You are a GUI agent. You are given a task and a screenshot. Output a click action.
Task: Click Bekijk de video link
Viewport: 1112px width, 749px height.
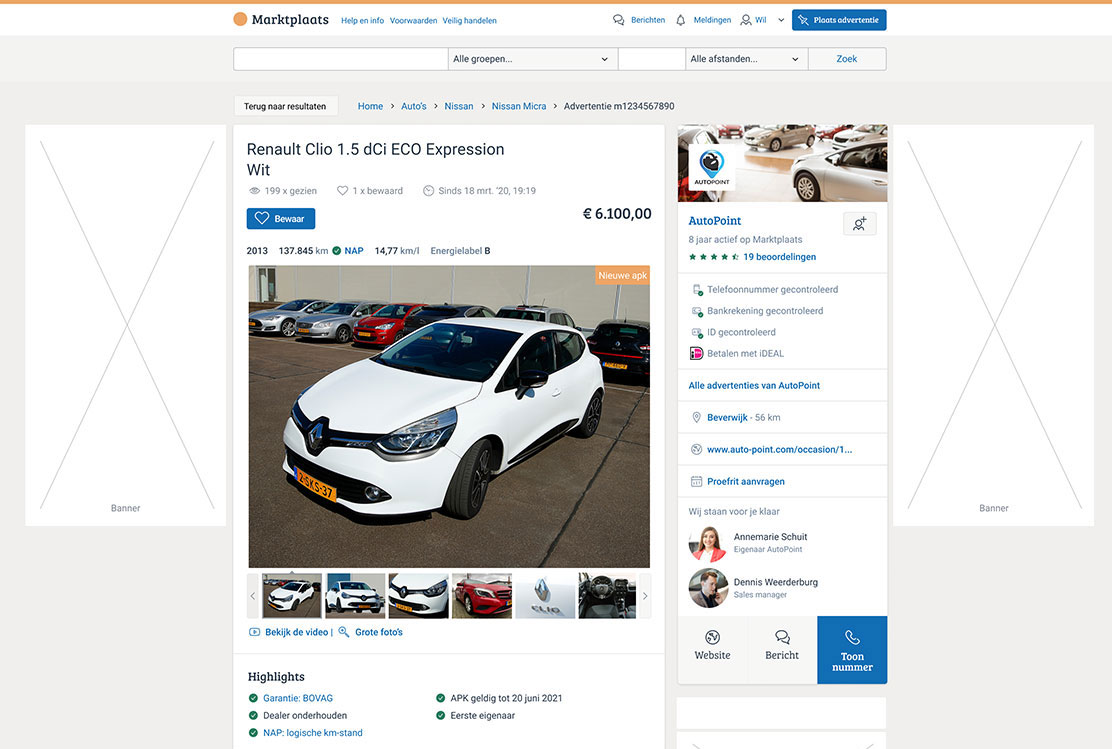click(296, 632)
